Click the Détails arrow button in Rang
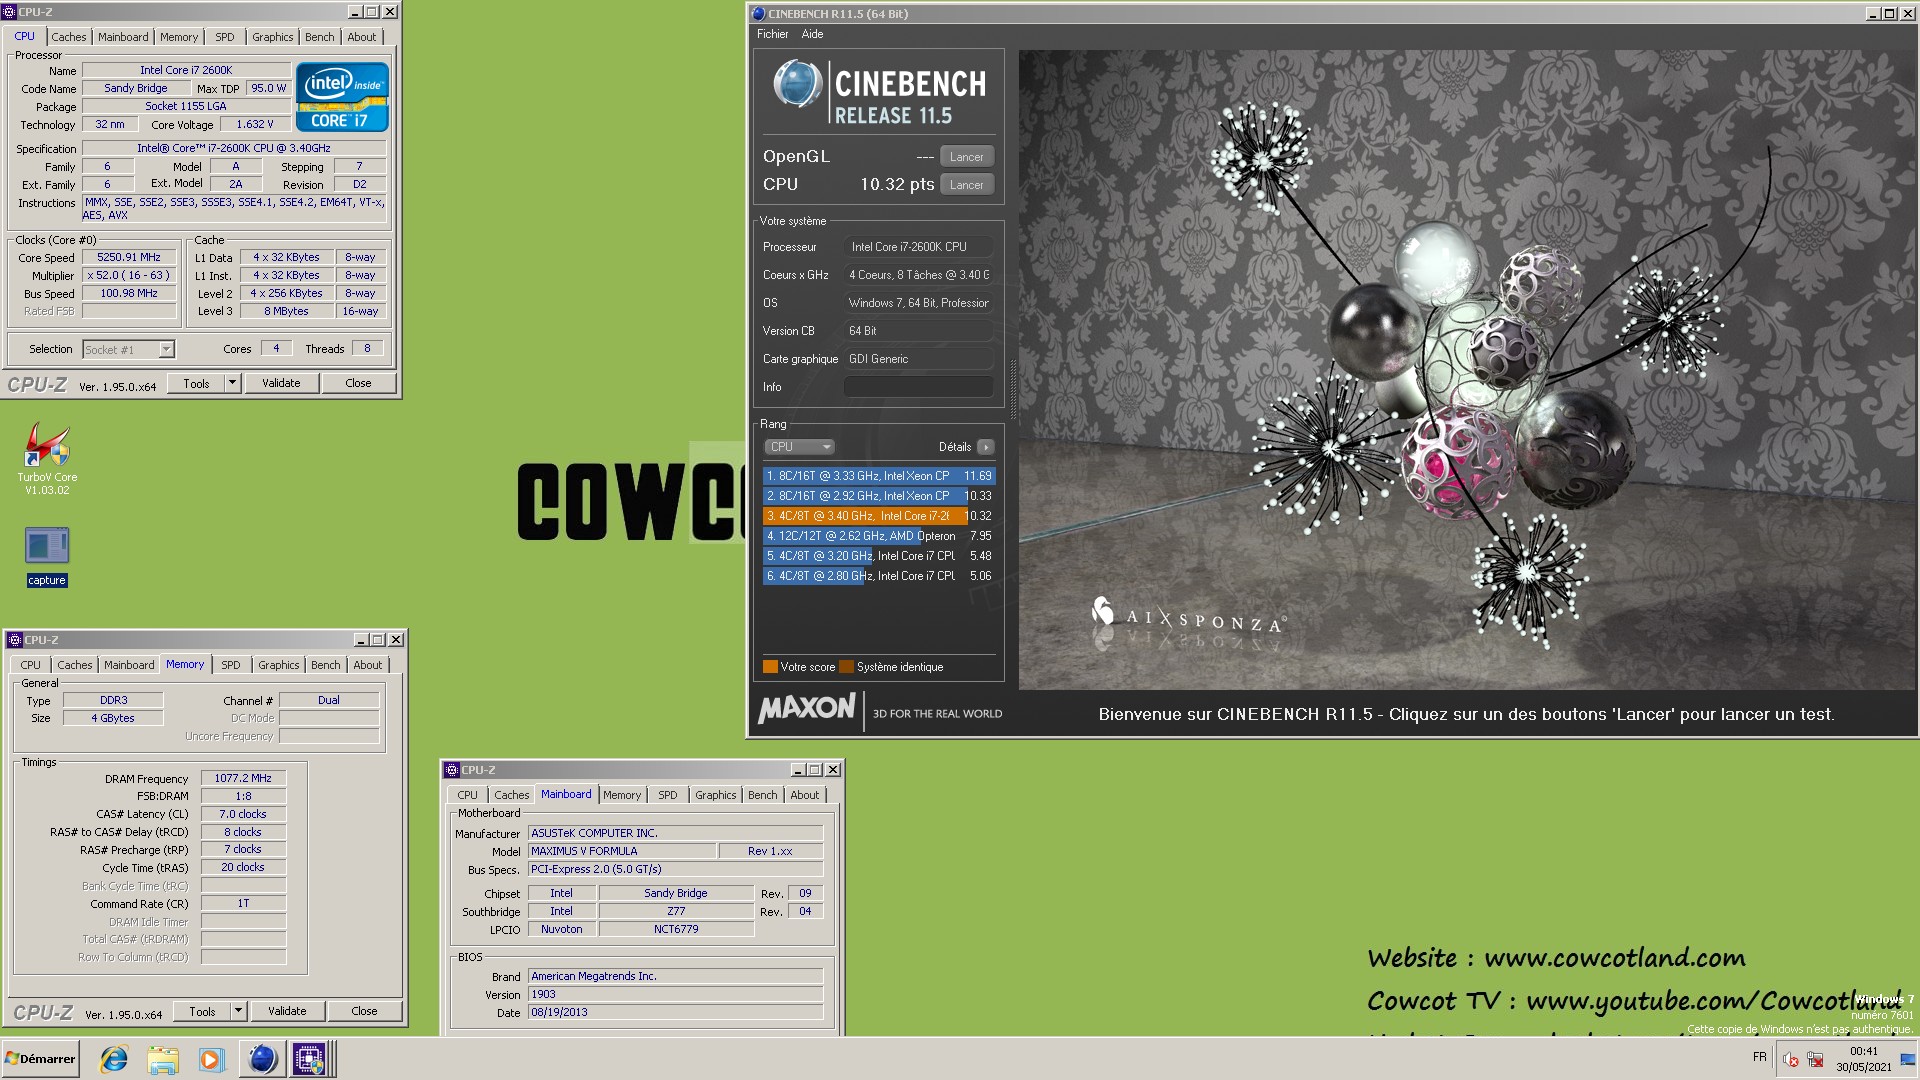Screen dimensions: 1920x1080 click(986, 447)
